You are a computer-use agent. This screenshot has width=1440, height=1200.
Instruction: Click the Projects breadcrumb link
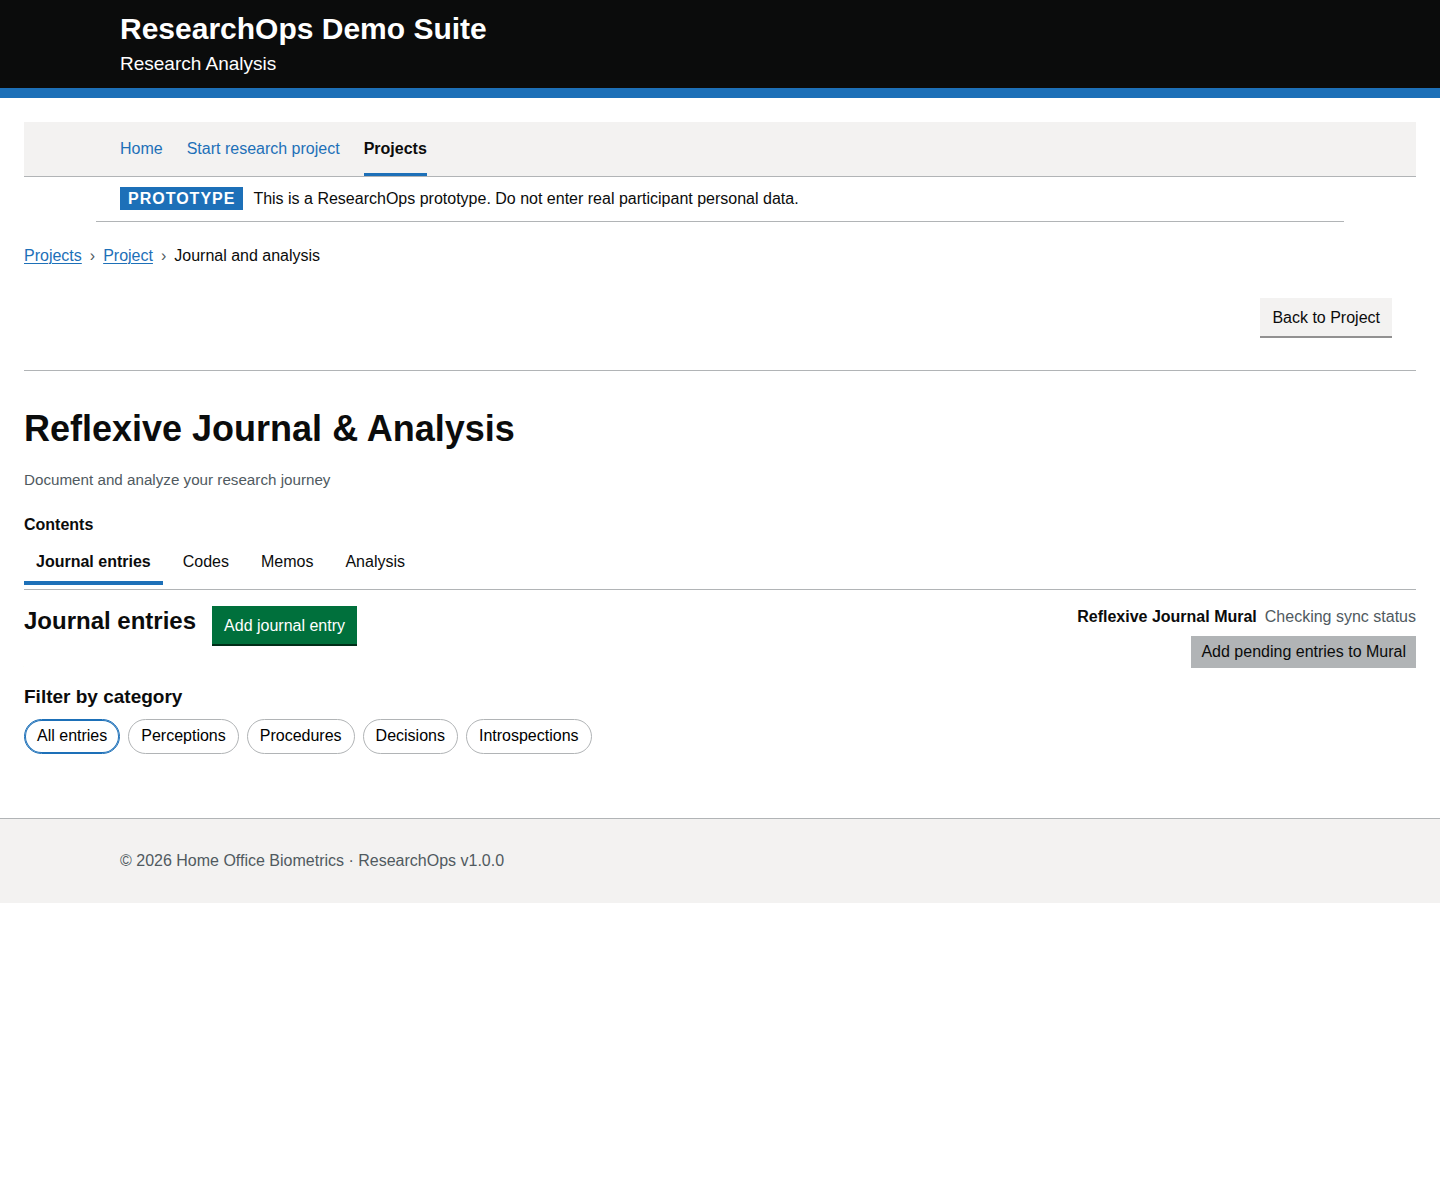click(x=53, y=255)
